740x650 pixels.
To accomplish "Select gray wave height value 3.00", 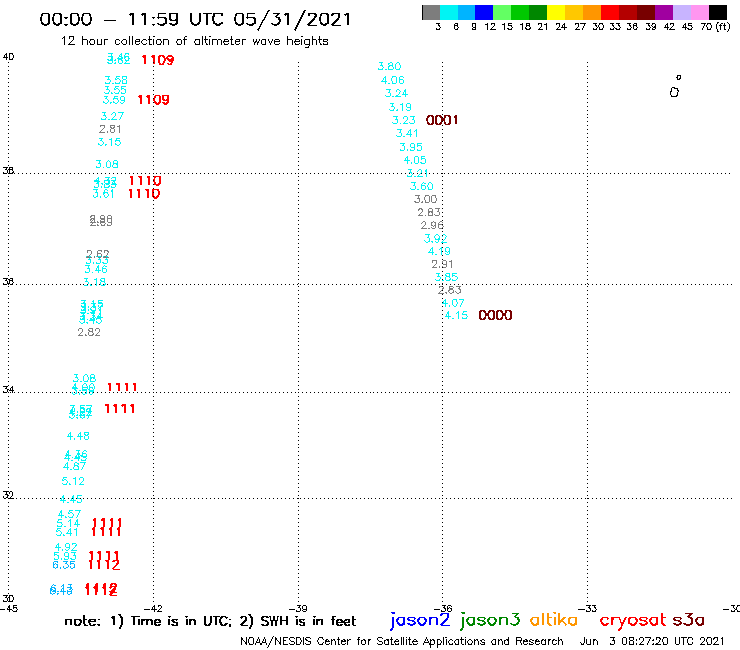I will point(426,199).
